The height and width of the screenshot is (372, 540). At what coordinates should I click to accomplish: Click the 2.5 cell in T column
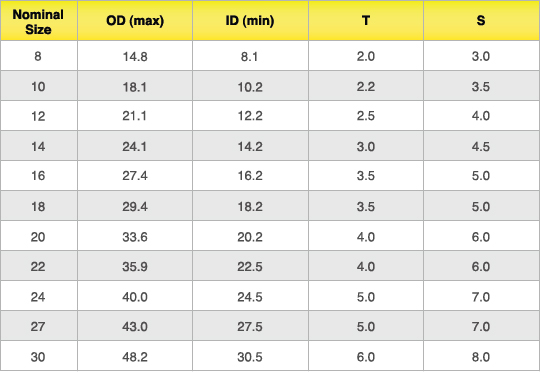(x=366, y=116)
